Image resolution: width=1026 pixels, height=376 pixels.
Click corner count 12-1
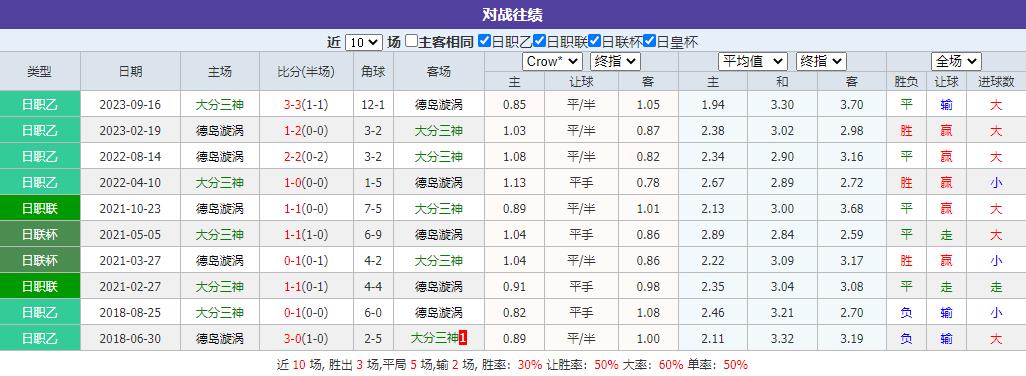[x=374, y=105]
